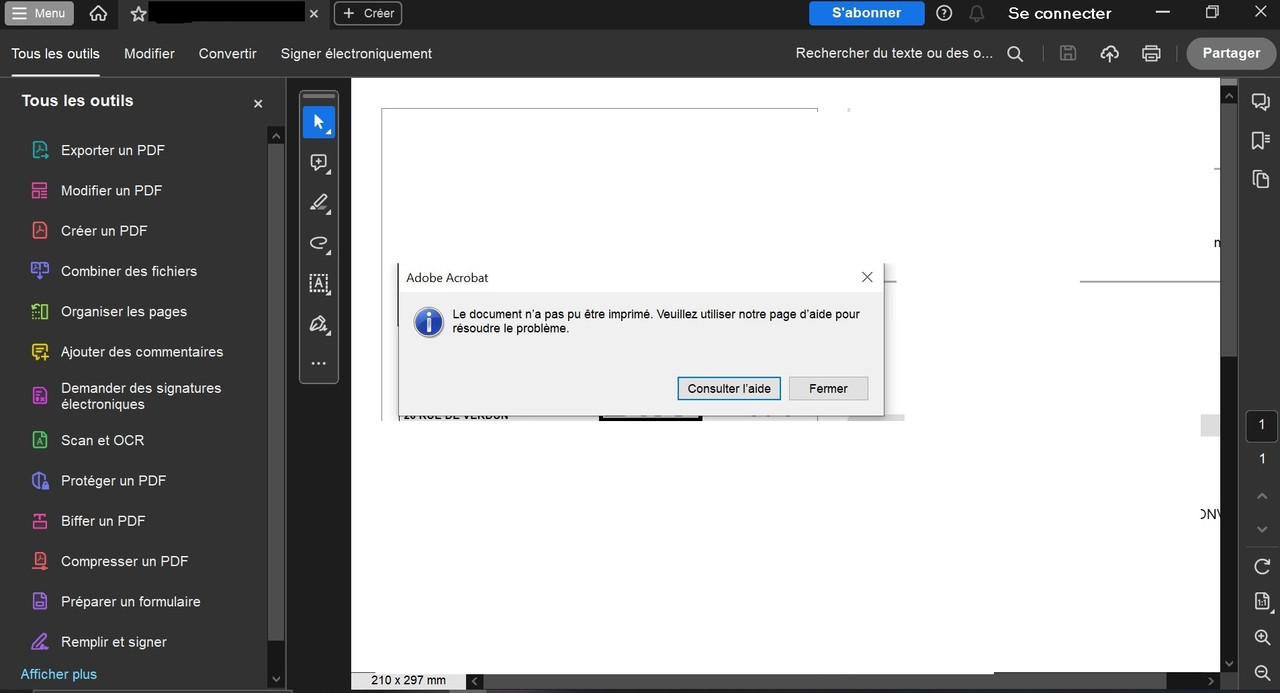Open Créer un PDF tool

pos(103,230)
